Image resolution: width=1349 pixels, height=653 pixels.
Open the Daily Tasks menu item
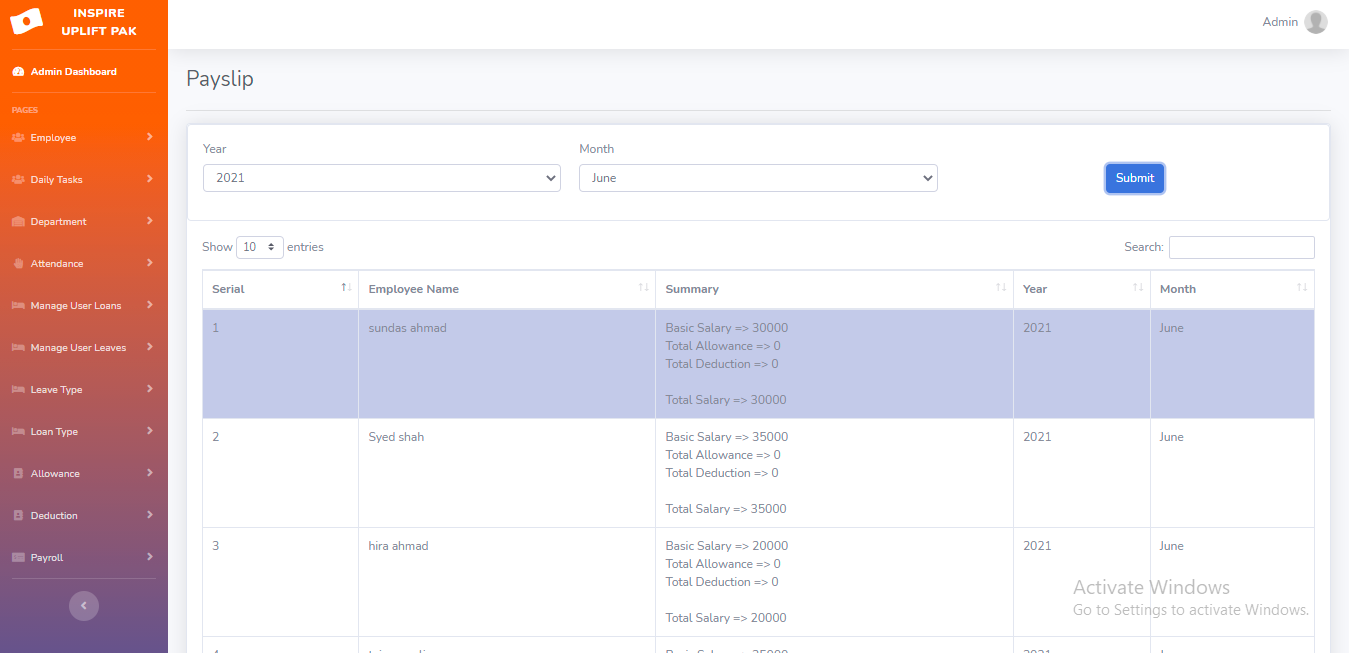[x=57, y=180]
